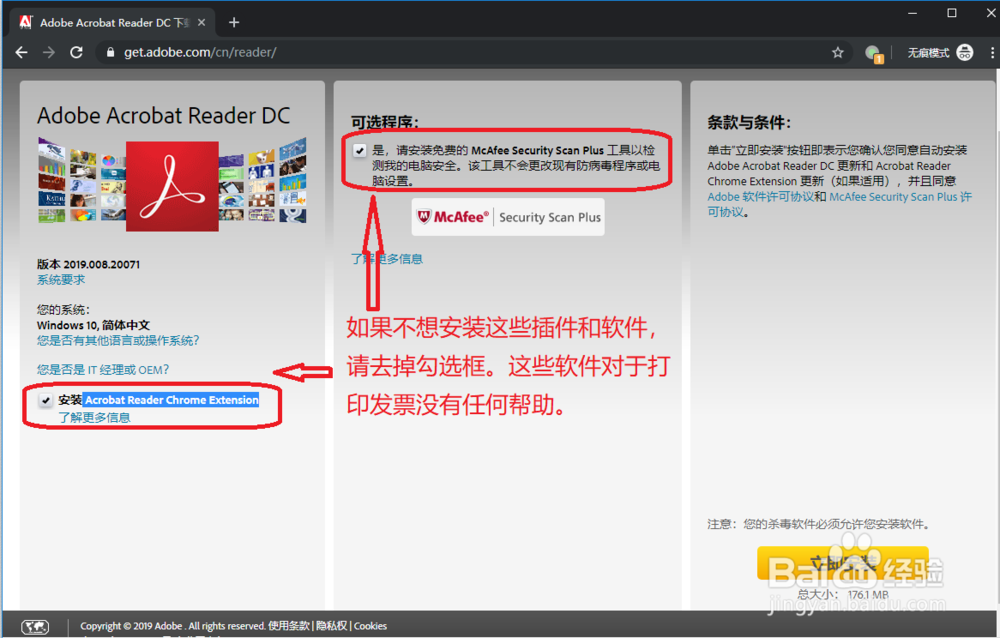Minimize the Chrome window

click(x=913, y=13)
